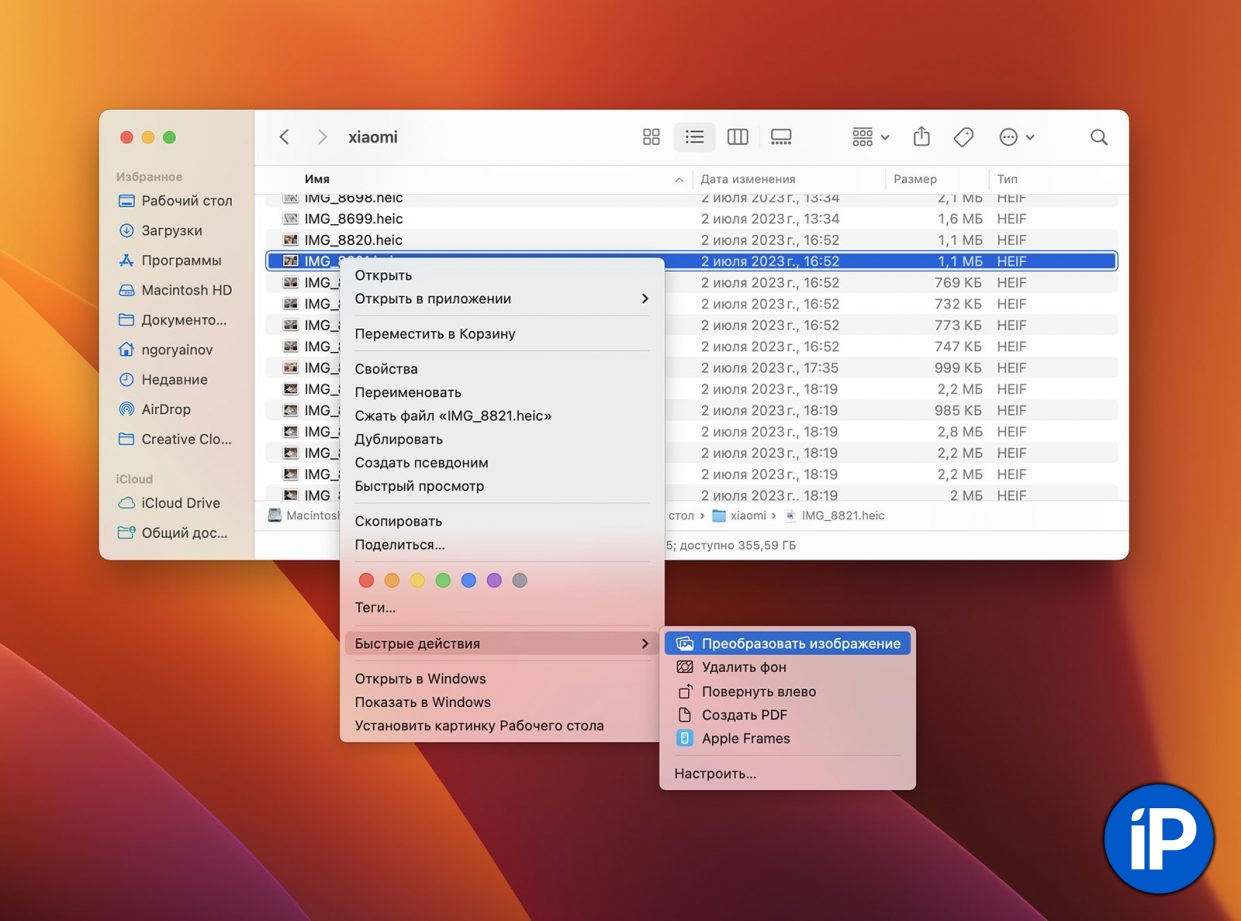Switch Finder to gallery view
Viewport: 1241px width, 921px height.
[781, 137]
